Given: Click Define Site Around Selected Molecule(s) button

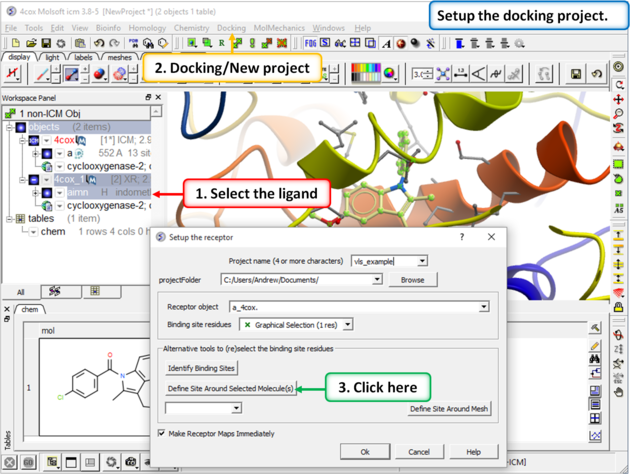Looking at the screenshot, I should [231, 388].
